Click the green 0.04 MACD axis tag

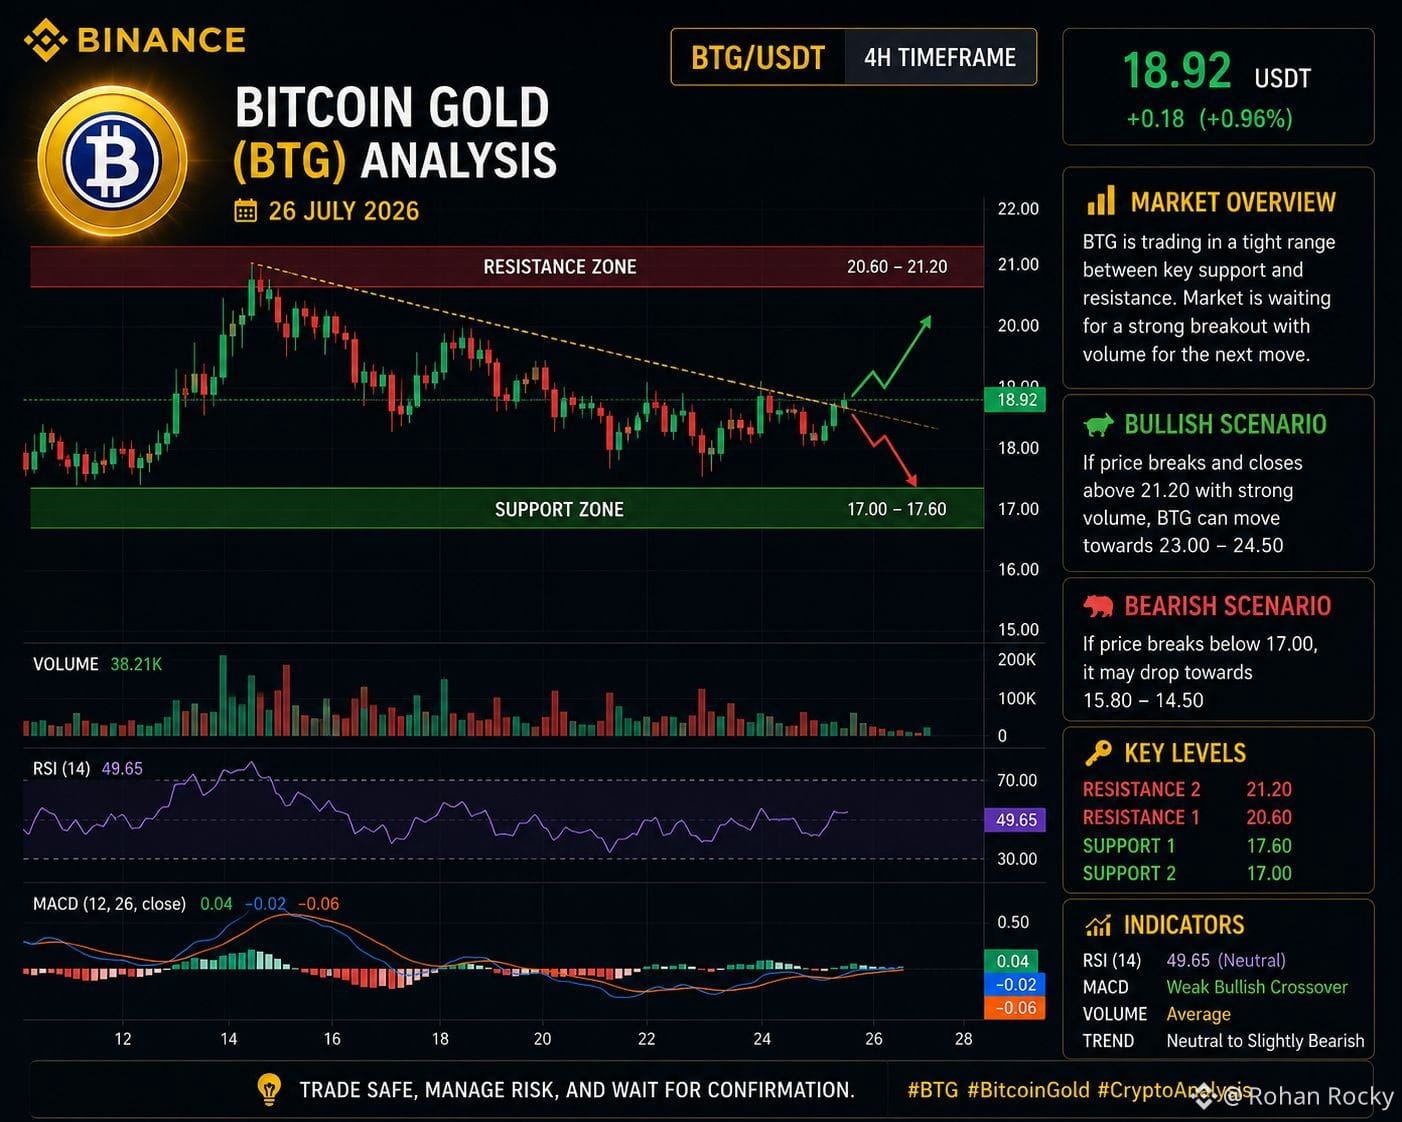tap(1012, 961)
